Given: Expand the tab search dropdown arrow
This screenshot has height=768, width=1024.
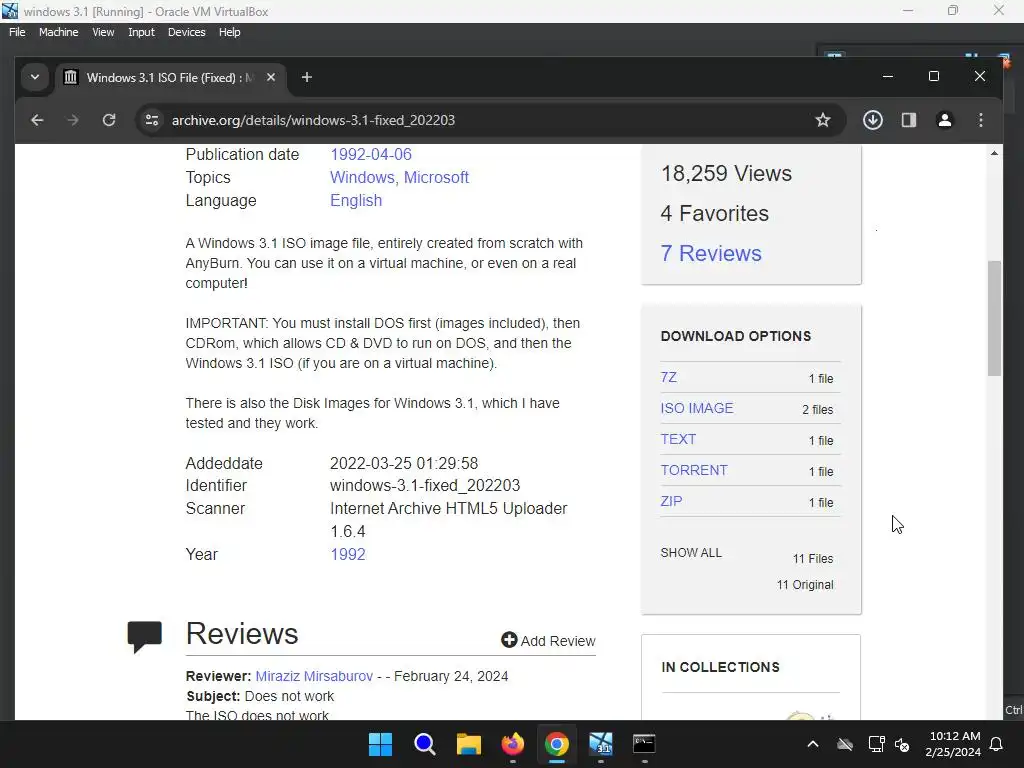Looking at the screenshot, I should [x=35, y=77].
